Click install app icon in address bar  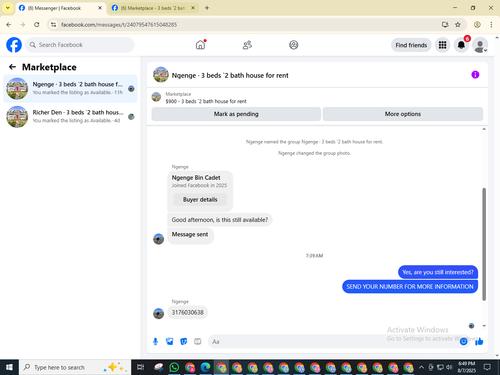[445, 24]
